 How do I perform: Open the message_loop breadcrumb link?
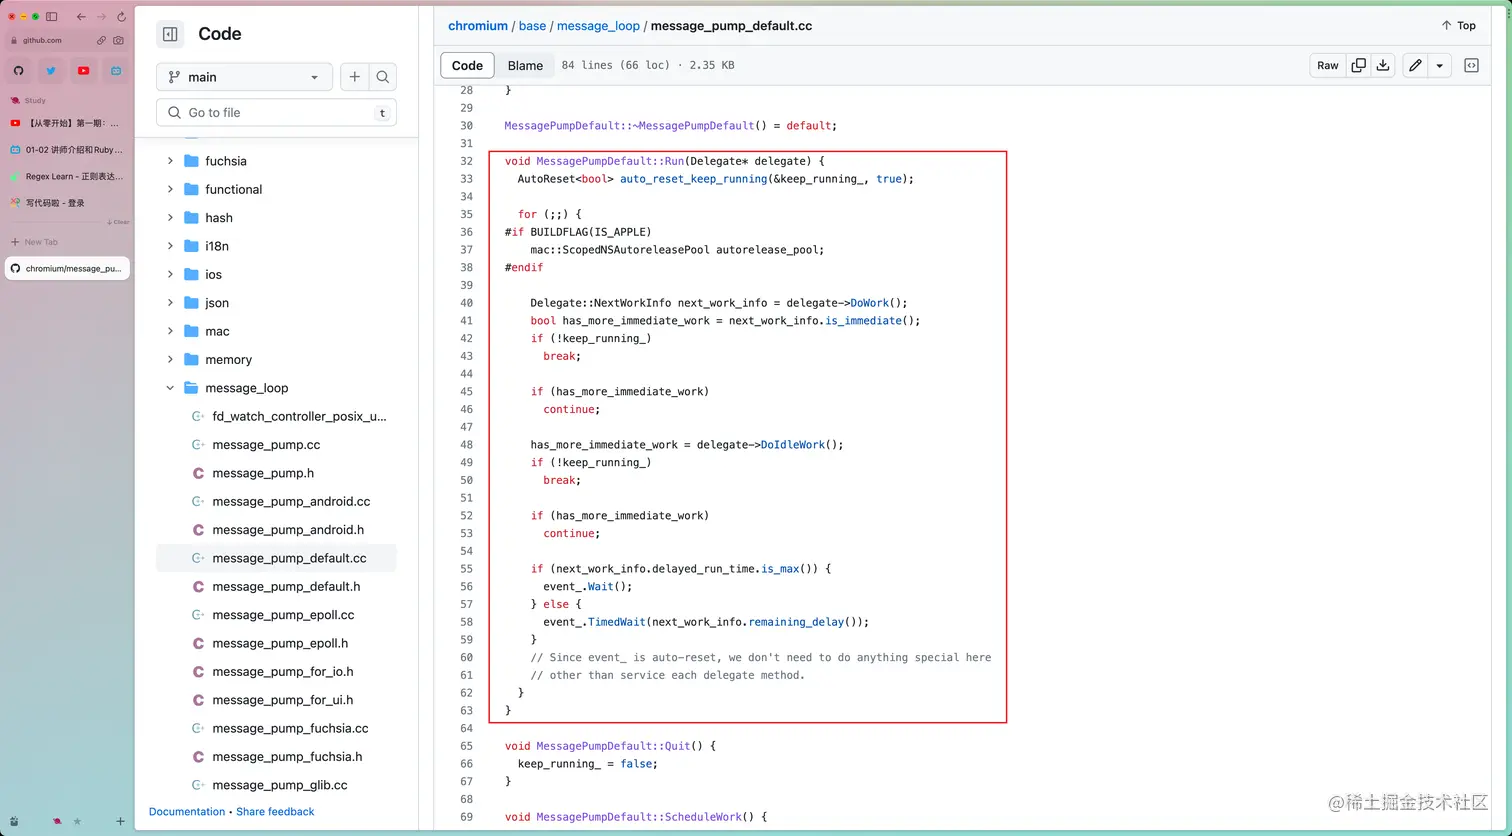tap(598, 26)
